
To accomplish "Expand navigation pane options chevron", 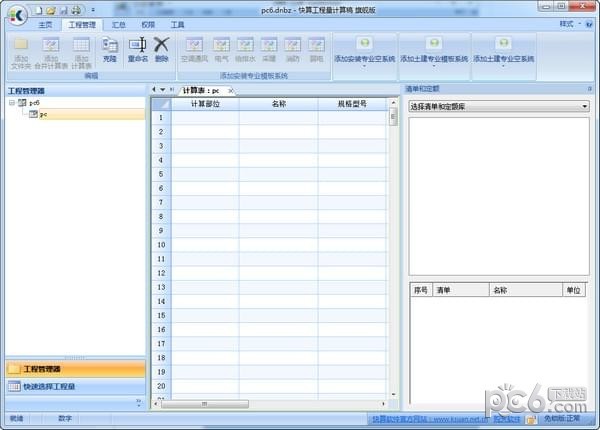I will coord(139,402).
